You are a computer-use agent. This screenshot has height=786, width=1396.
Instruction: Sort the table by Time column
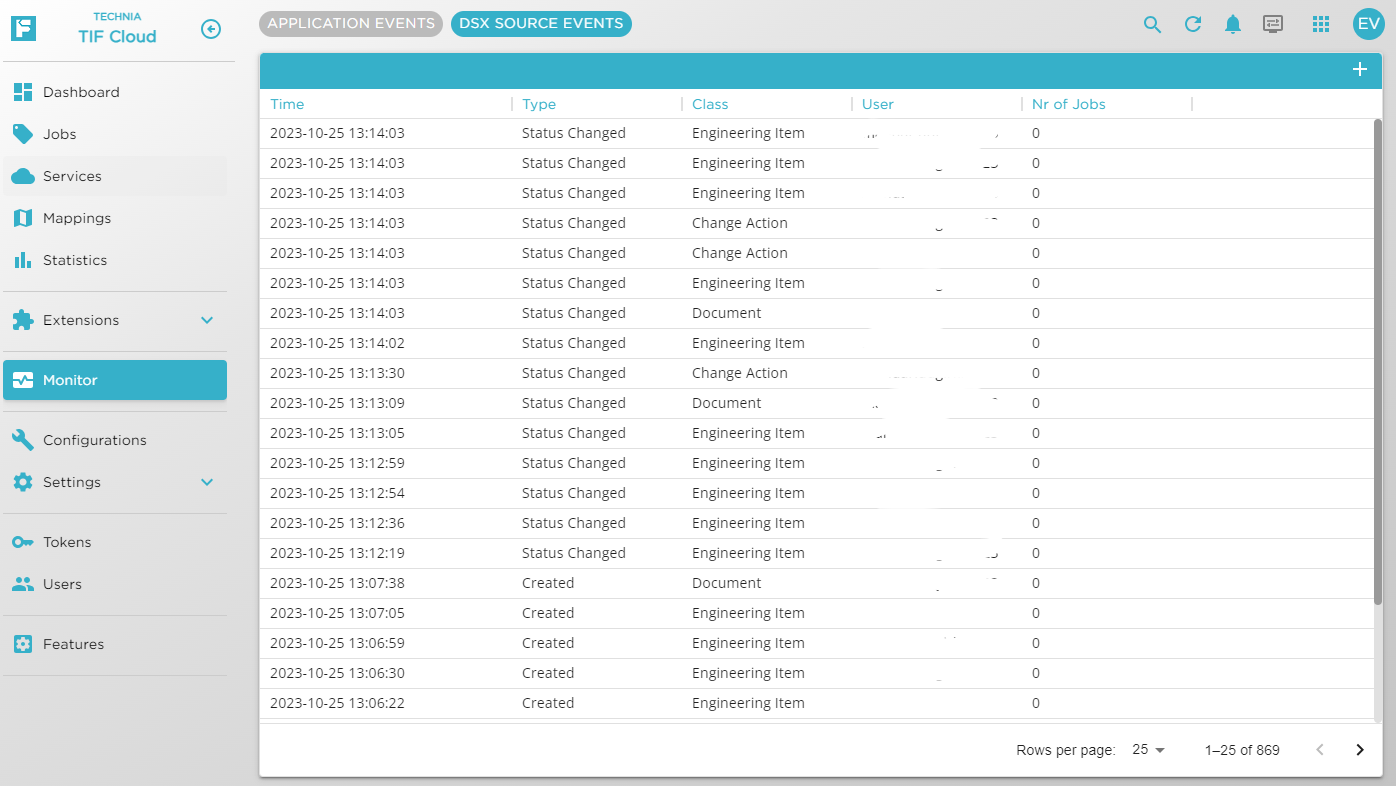(x=287, y=104)
